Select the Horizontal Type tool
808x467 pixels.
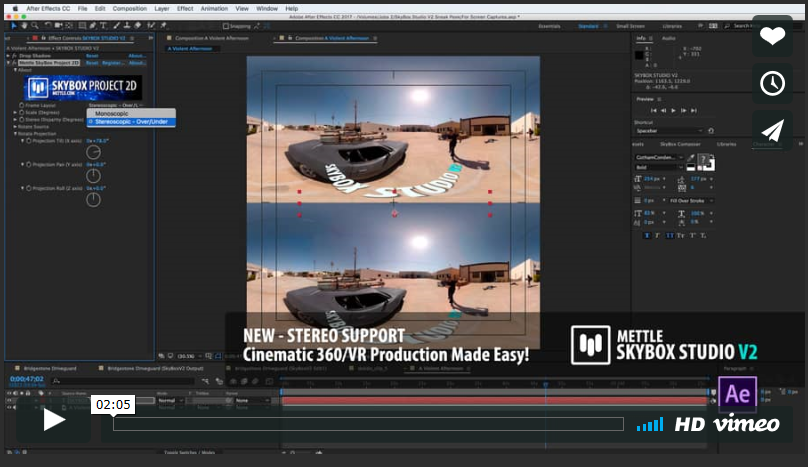coord(103,25)
